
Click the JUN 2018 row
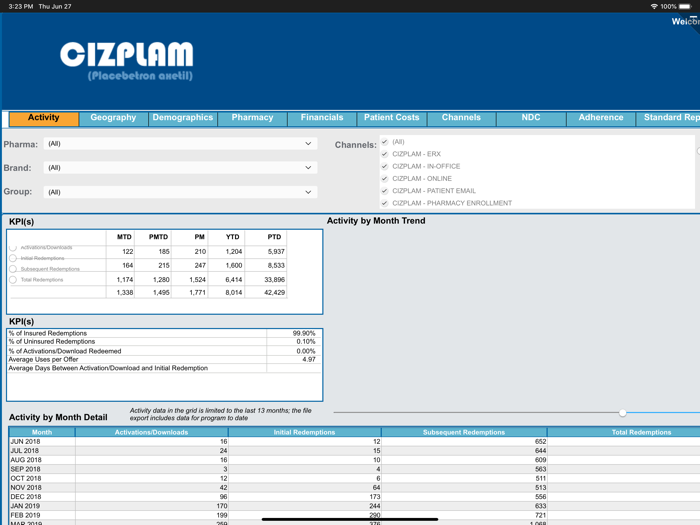point(354,442)
